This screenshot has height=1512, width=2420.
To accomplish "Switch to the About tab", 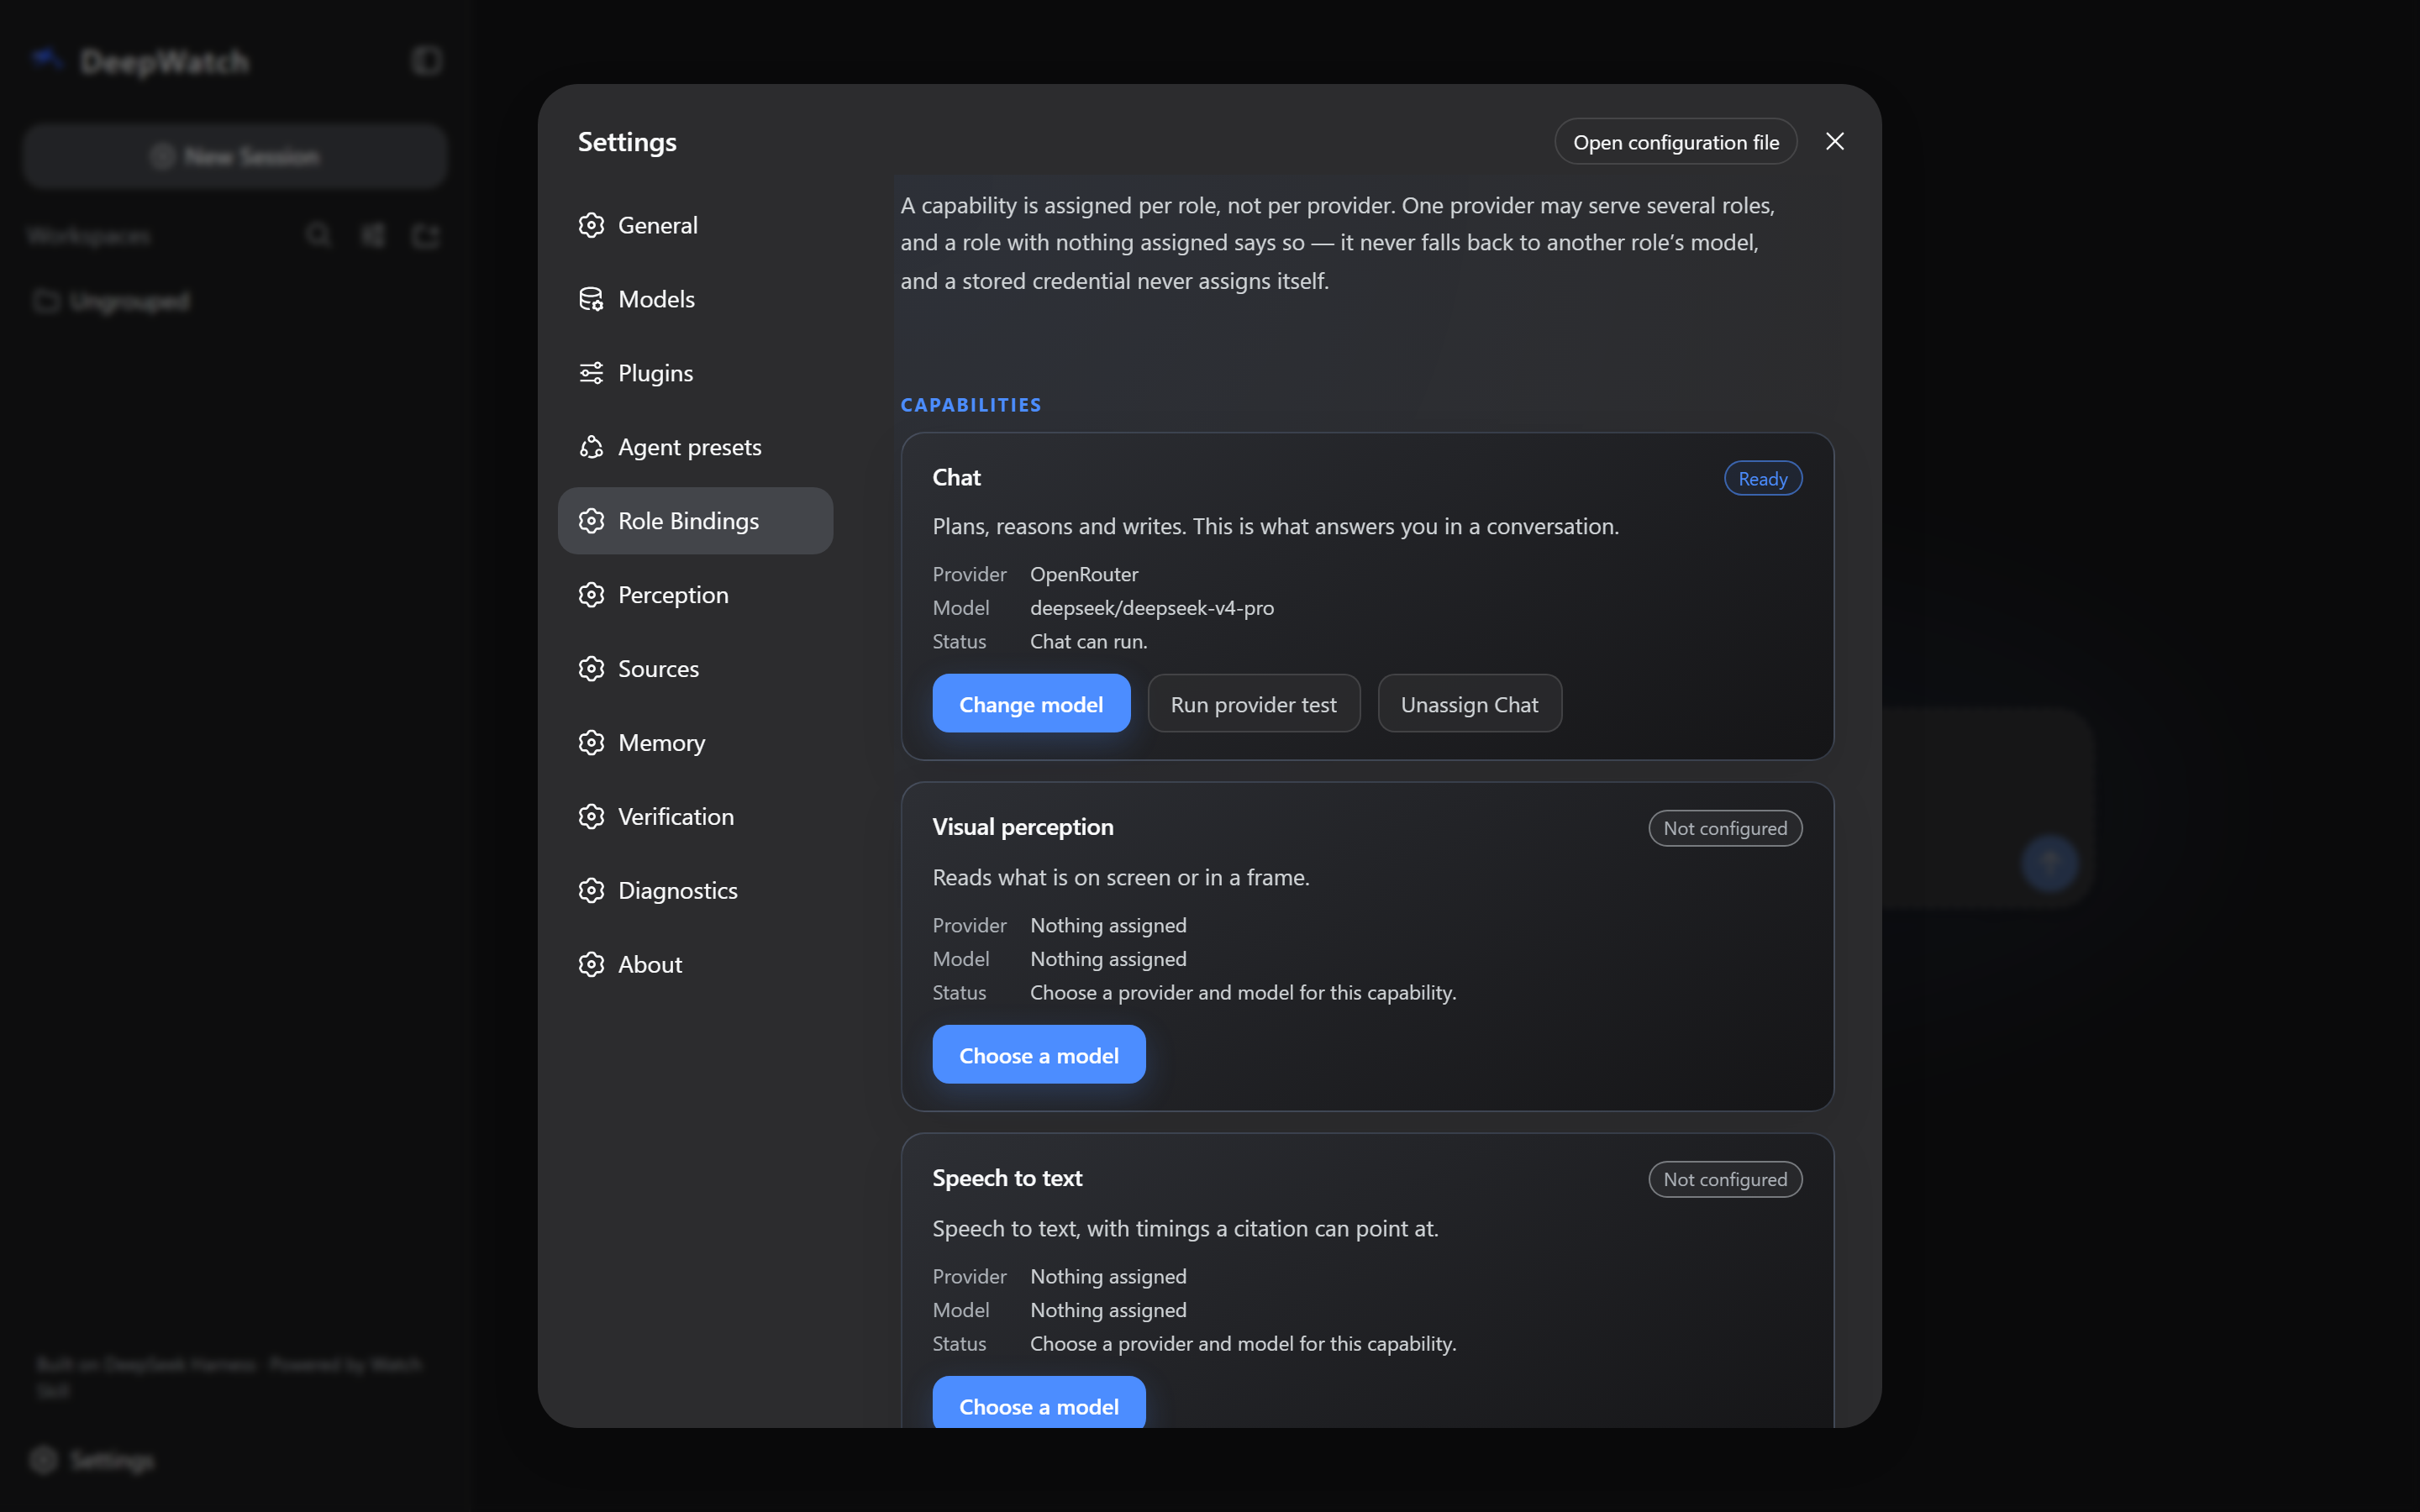I will point(695,964).
